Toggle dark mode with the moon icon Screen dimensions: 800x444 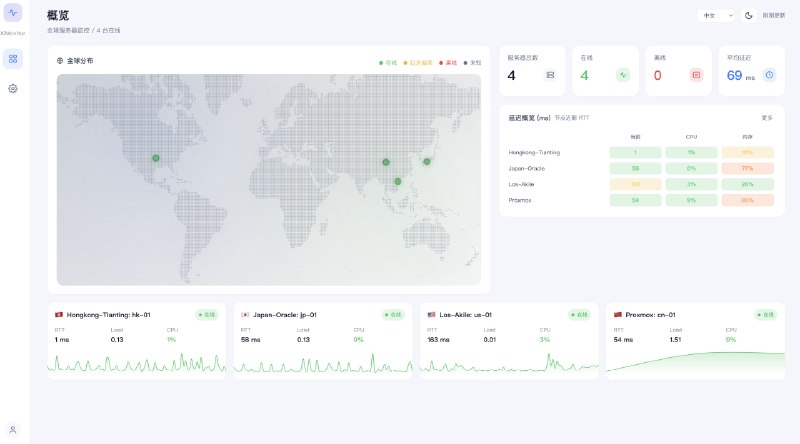tap(748, 15)
